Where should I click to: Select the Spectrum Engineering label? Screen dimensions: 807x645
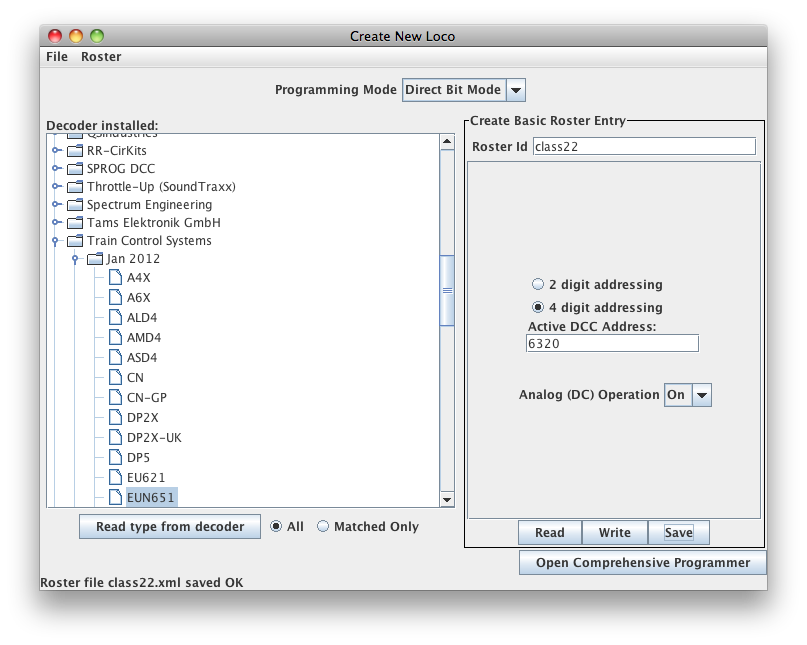[x=149, y=205]
